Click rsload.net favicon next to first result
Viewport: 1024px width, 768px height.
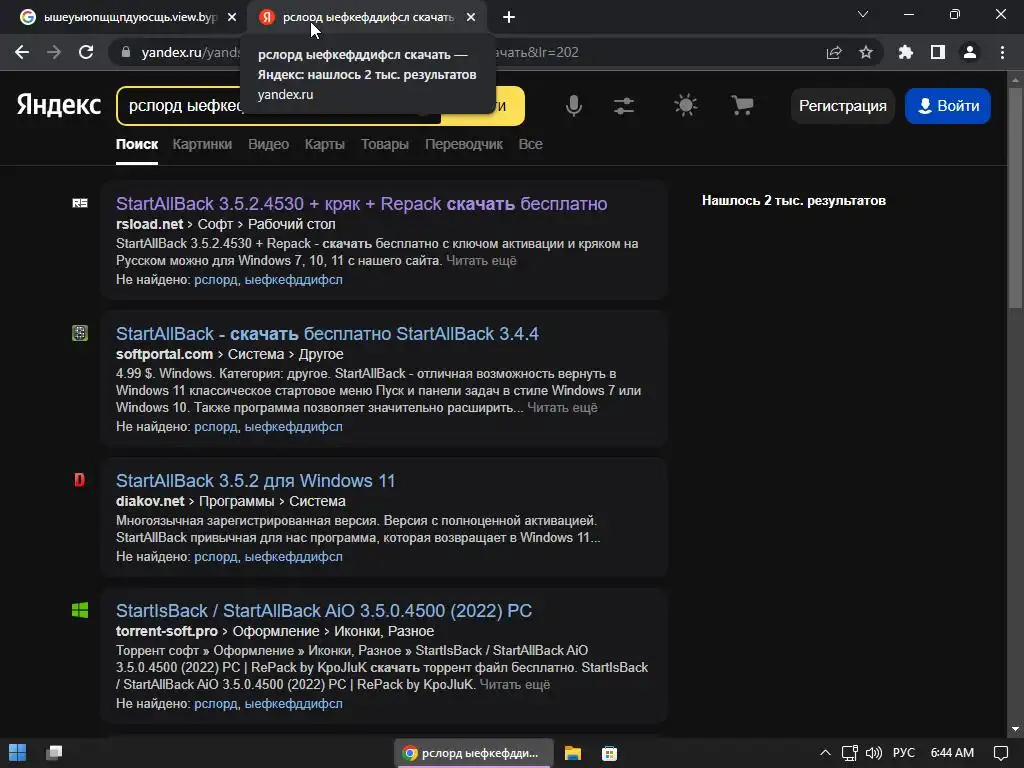pyautogui.click(x=80, y=203)
